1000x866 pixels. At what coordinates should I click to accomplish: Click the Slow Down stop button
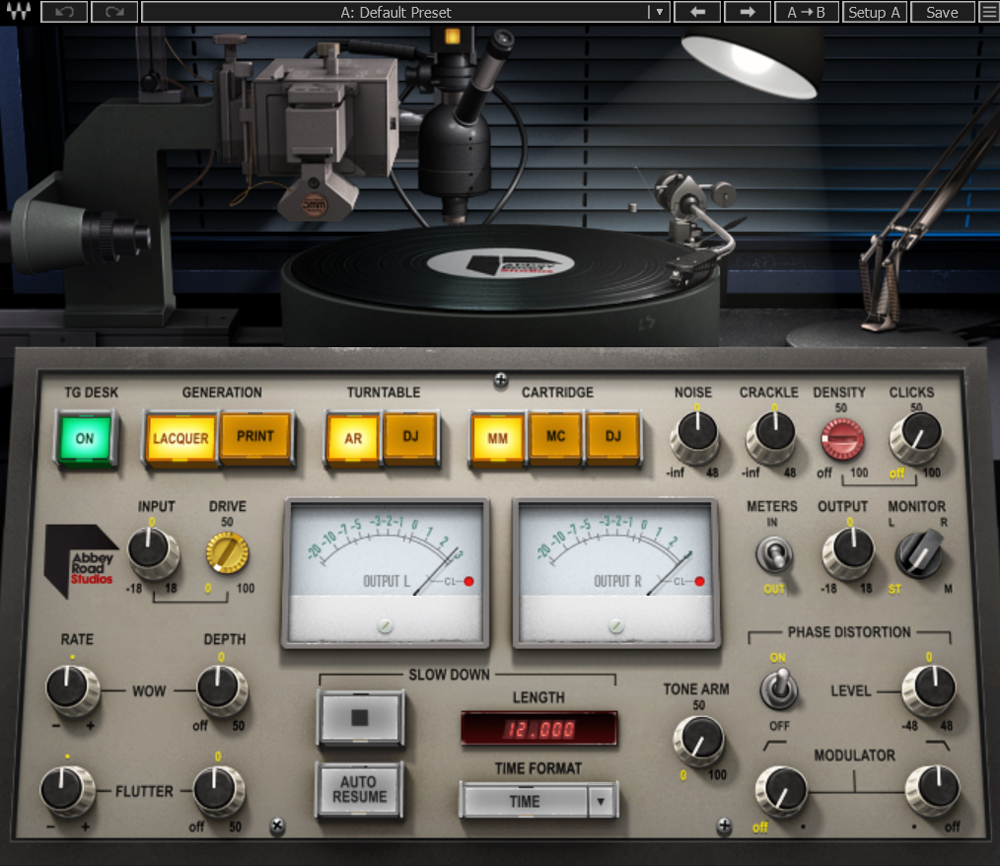[x=360, y=718]
